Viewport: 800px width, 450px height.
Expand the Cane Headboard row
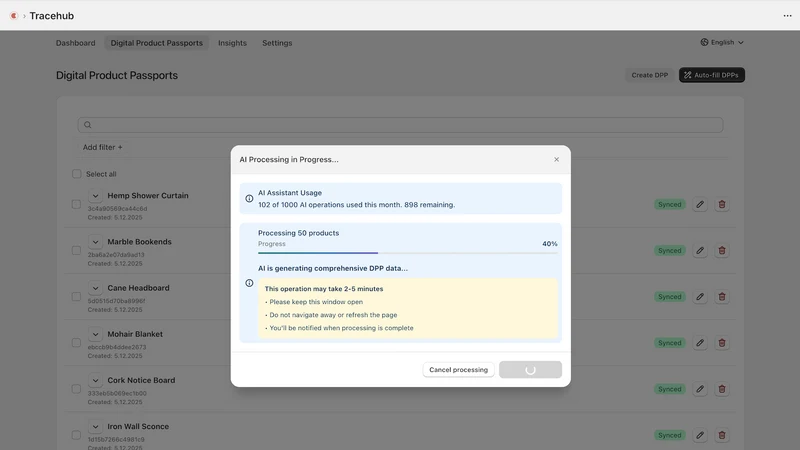click(x=95, y=288)
